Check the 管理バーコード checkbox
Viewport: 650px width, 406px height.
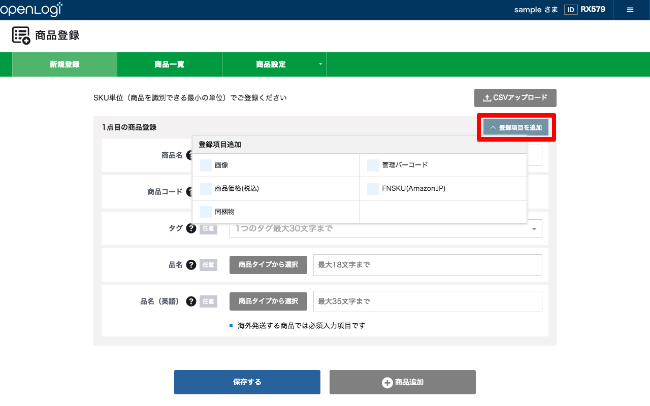pyautogui.click(x=373, y=165)
